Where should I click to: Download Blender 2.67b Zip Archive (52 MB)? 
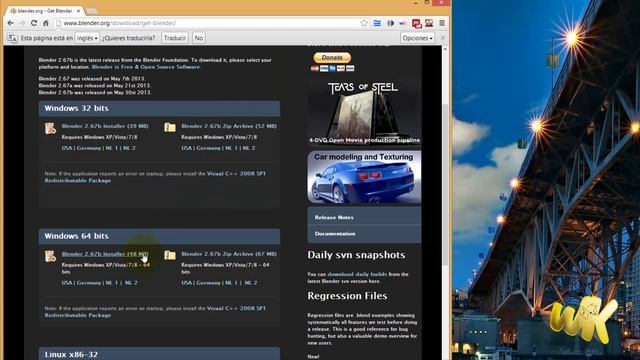pos(229,126)
